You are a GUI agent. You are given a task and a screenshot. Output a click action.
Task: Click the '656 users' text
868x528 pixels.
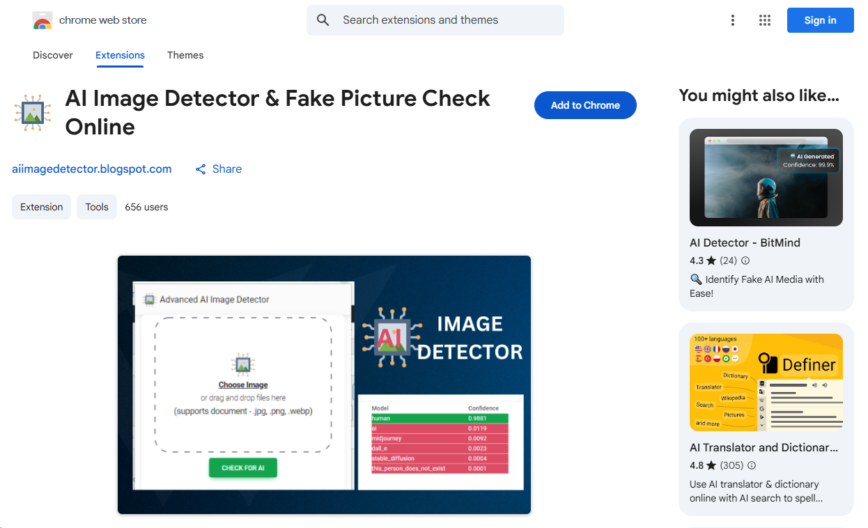(146, 207)
